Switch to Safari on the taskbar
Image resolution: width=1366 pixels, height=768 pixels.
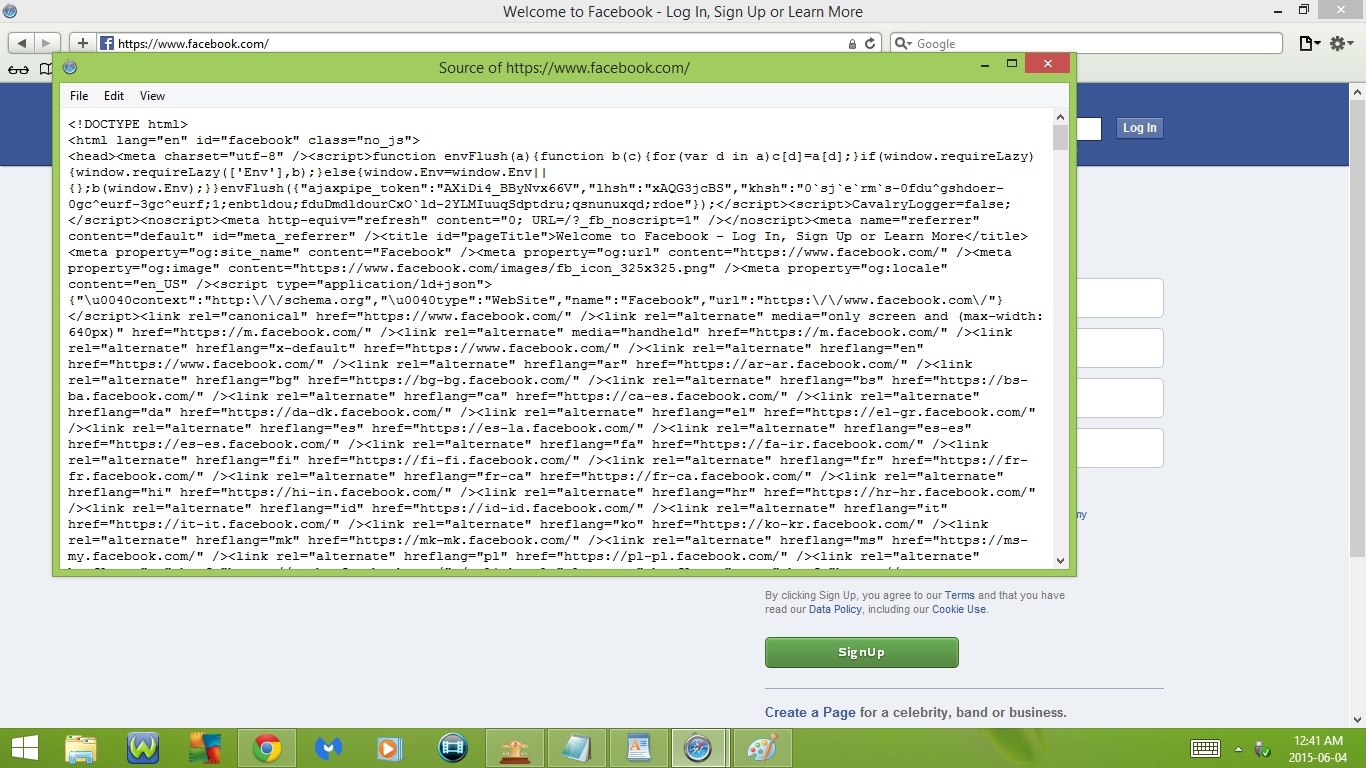(699, 748)
